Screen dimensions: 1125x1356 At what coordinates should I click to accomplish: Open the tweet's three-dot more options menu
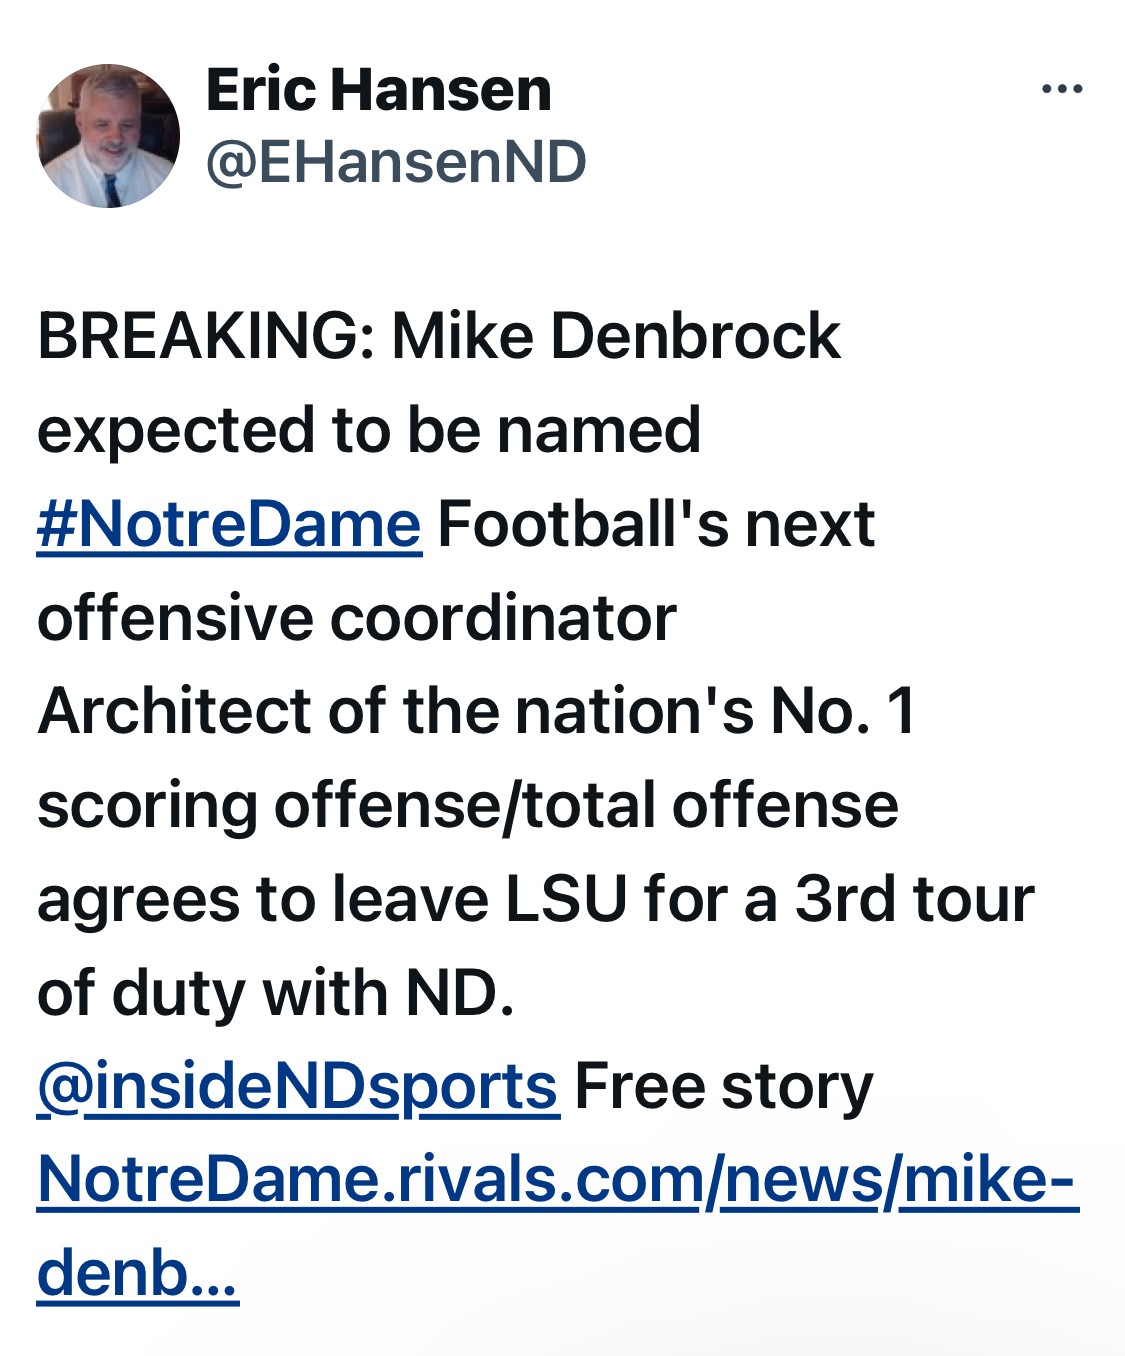[1061, 90]
